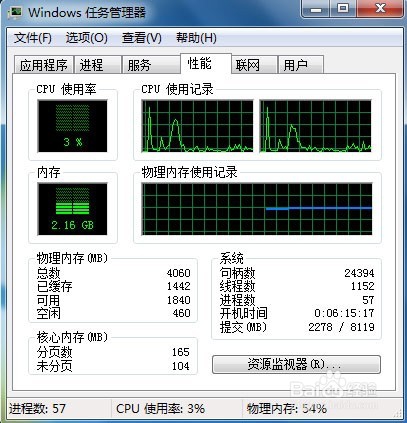
Task: Click status bar CPU 使用率: 3%
Action: (161, 408)
